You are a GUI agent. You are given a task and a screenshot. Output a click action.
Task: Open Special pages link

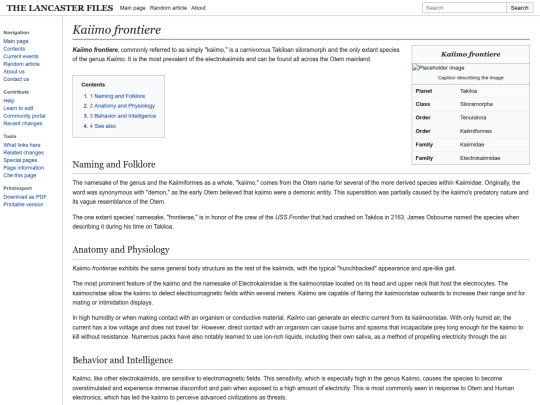coord(20,160)
